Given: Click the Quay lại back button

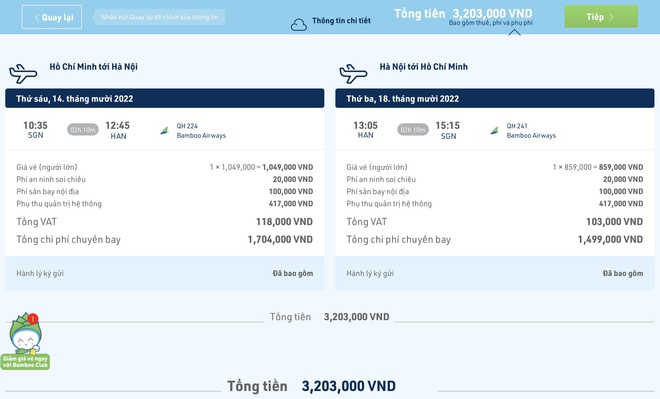Looking at the screenshot, I should coord(52,17).
